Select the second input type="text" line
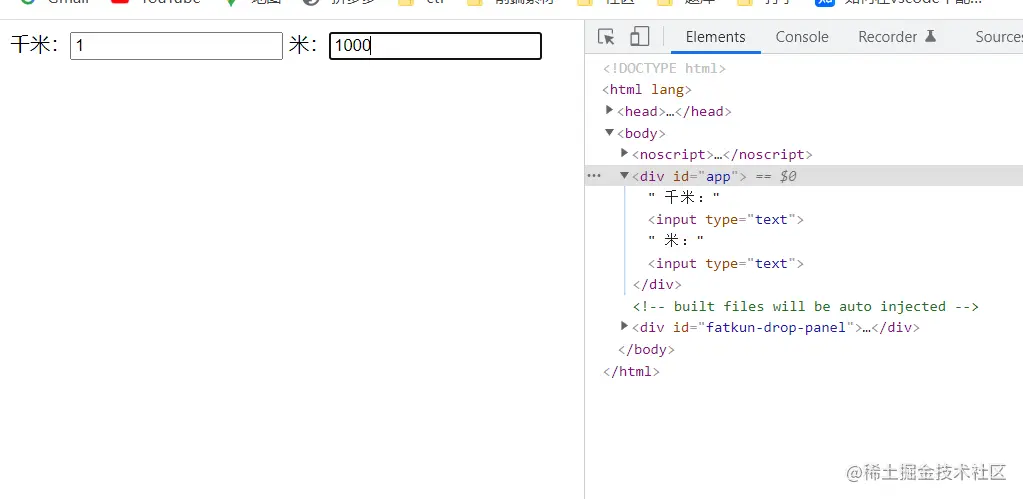The width and height of the screenshot is (1023, 499). tap(725, 264)
